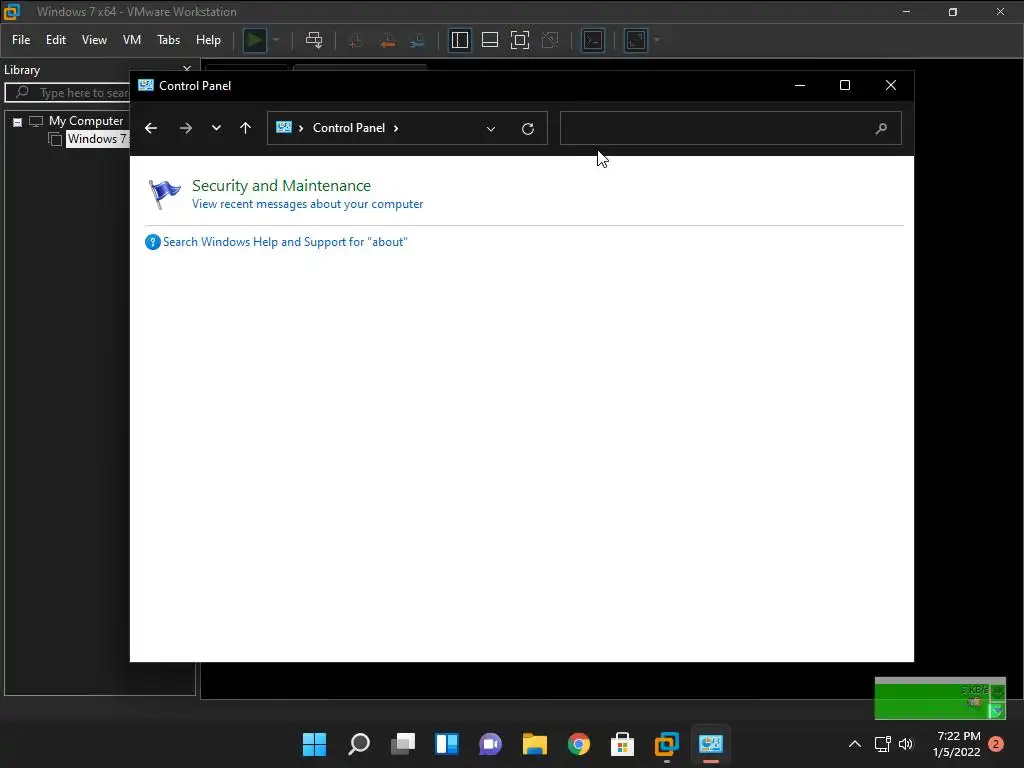Open Widgets from taskbar
The width and height of the screenshot is (1024, 768).
[447, 744]
